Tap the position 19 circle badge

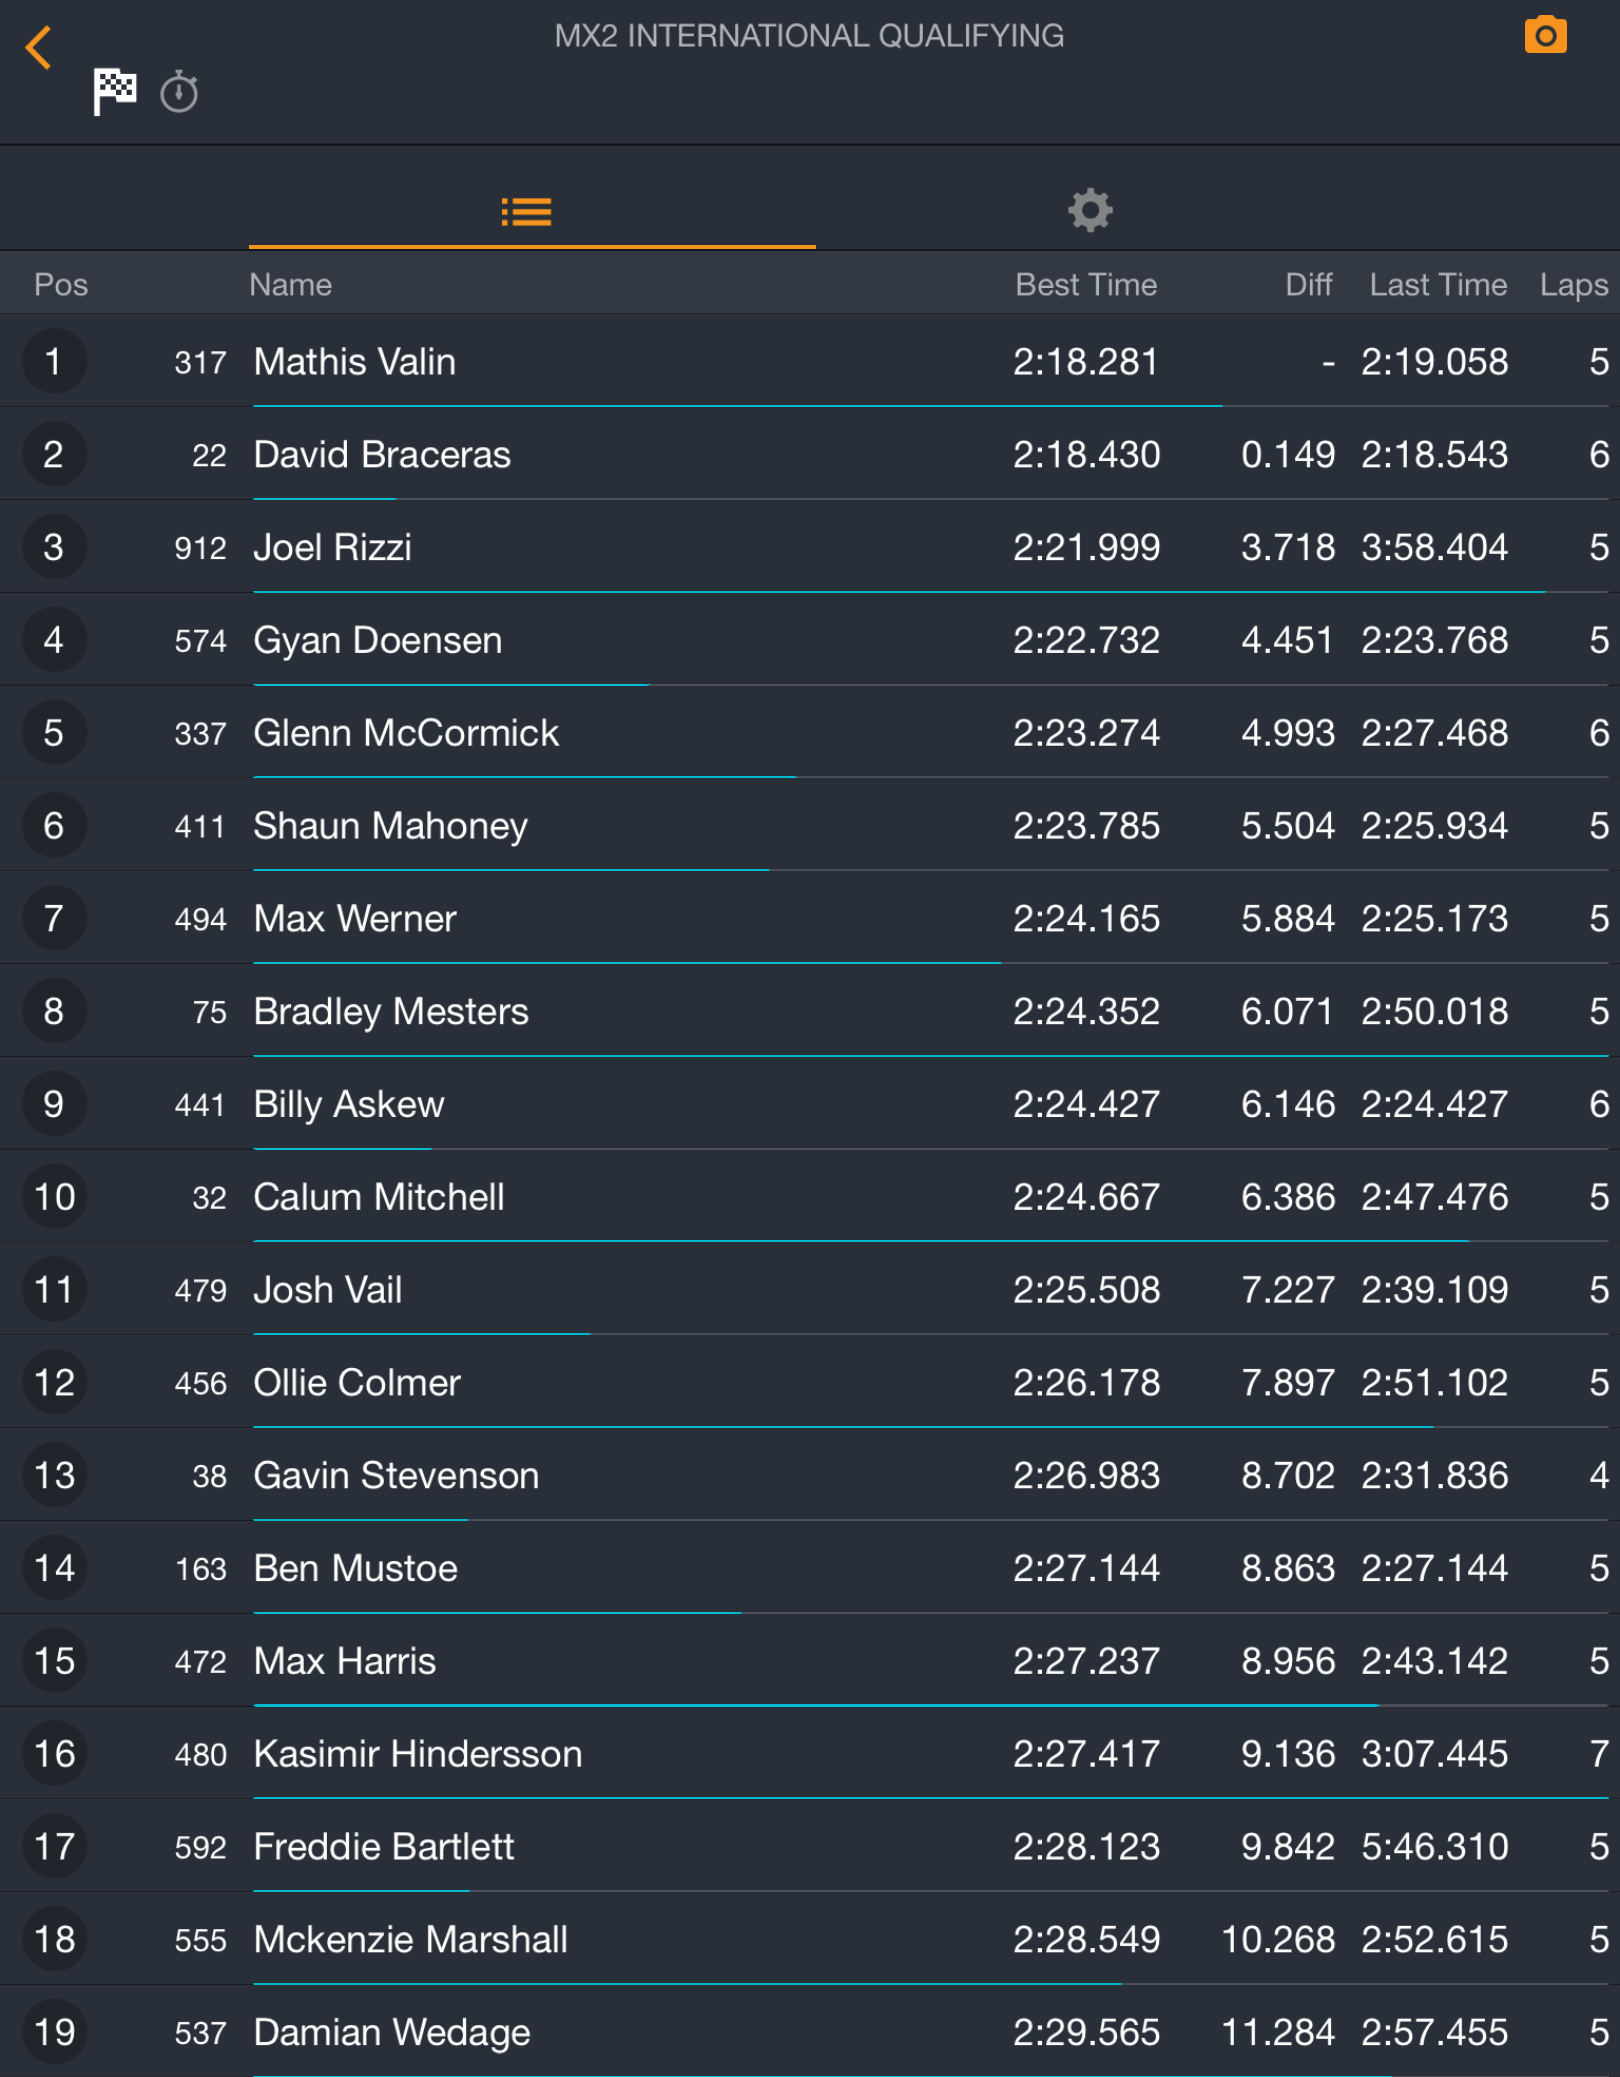(54, 2032)
